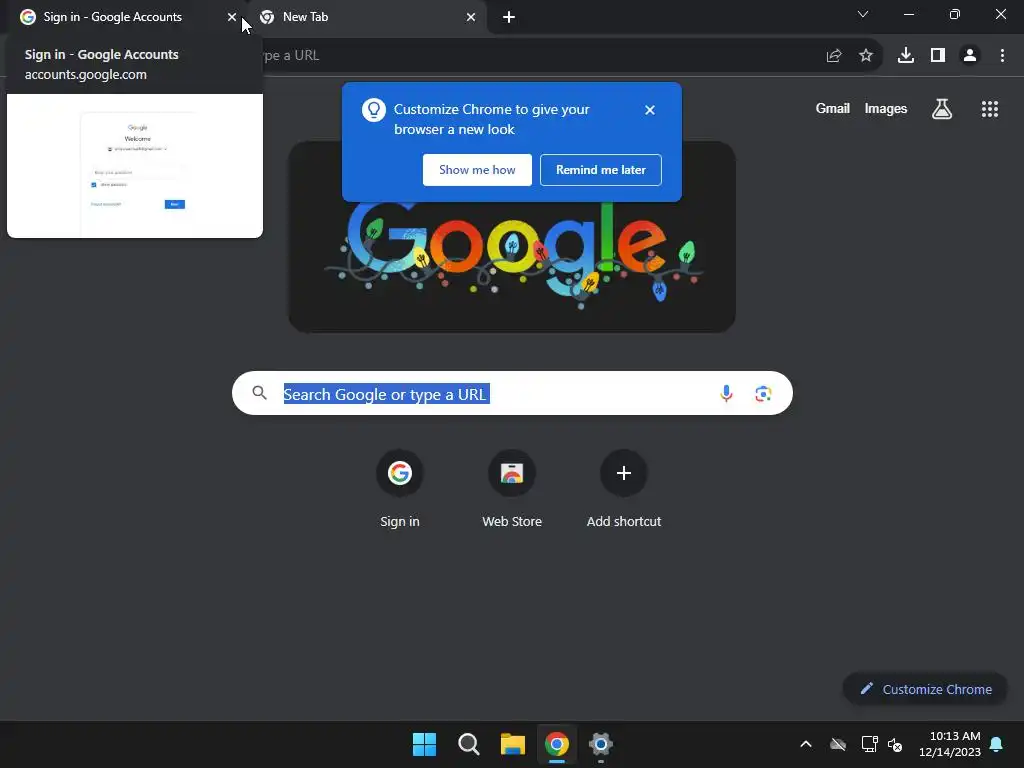Screen dimensions: 1024x768
Task: Click the network display tray icon
Action: [869, 744]
